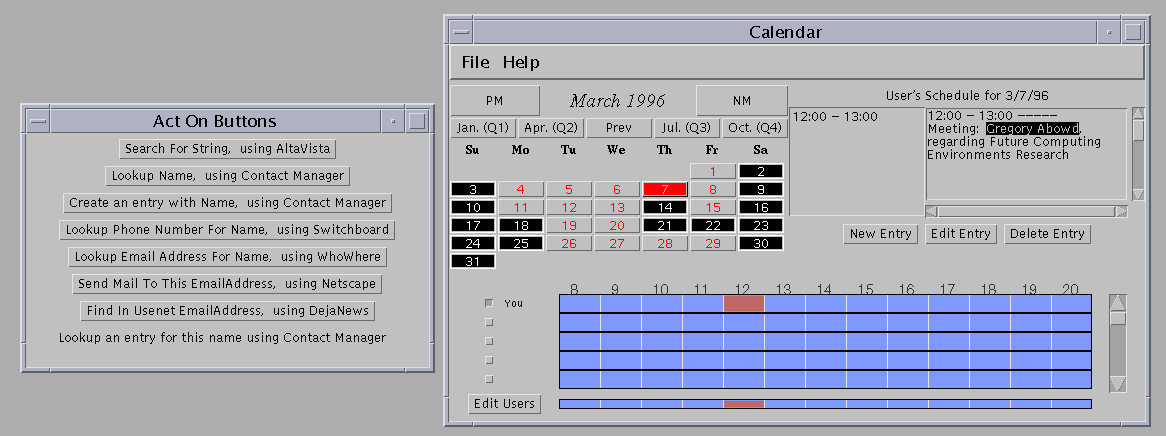This screenshot has height=436, width=1166.
Task: Click the schedule horizontal scrollbar right arrow
Action: 1121,211
